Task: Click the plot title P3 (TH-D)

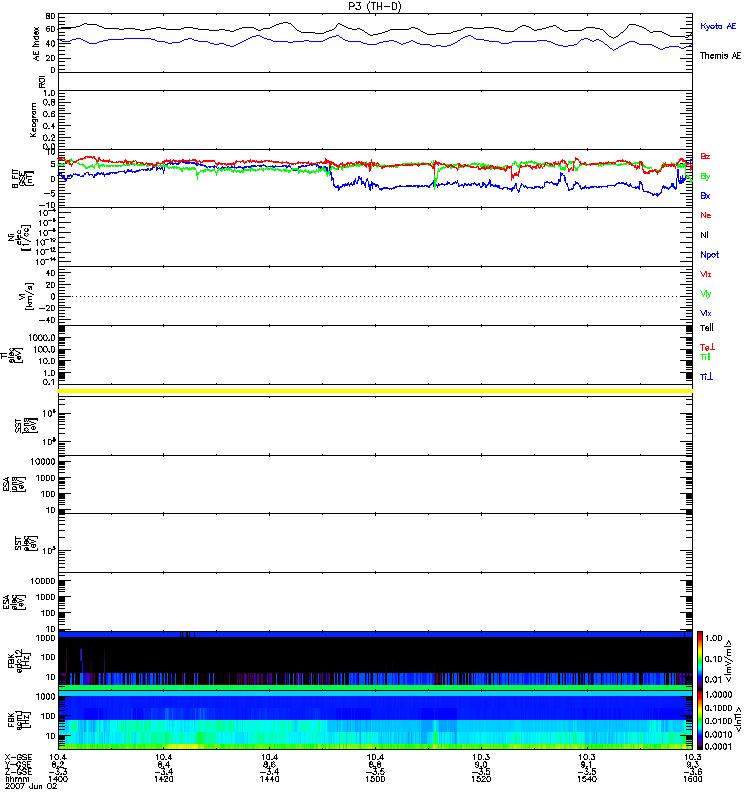Action: [x=374, y=6]
